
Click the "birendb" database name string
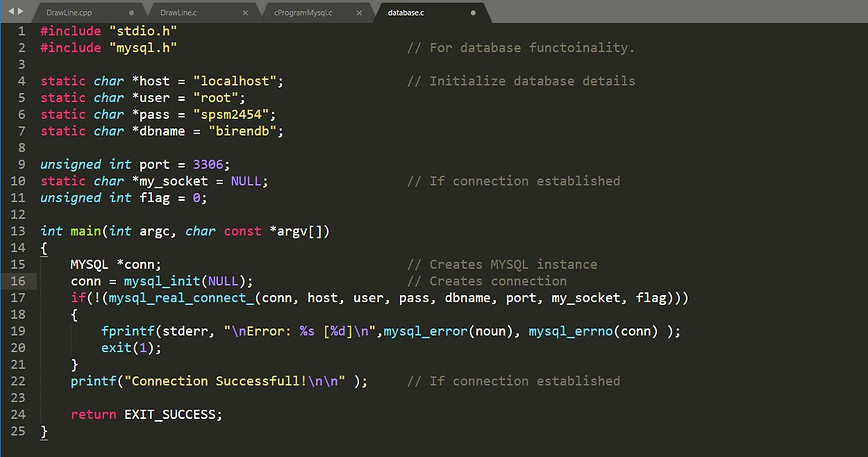(x=242, y=131)
